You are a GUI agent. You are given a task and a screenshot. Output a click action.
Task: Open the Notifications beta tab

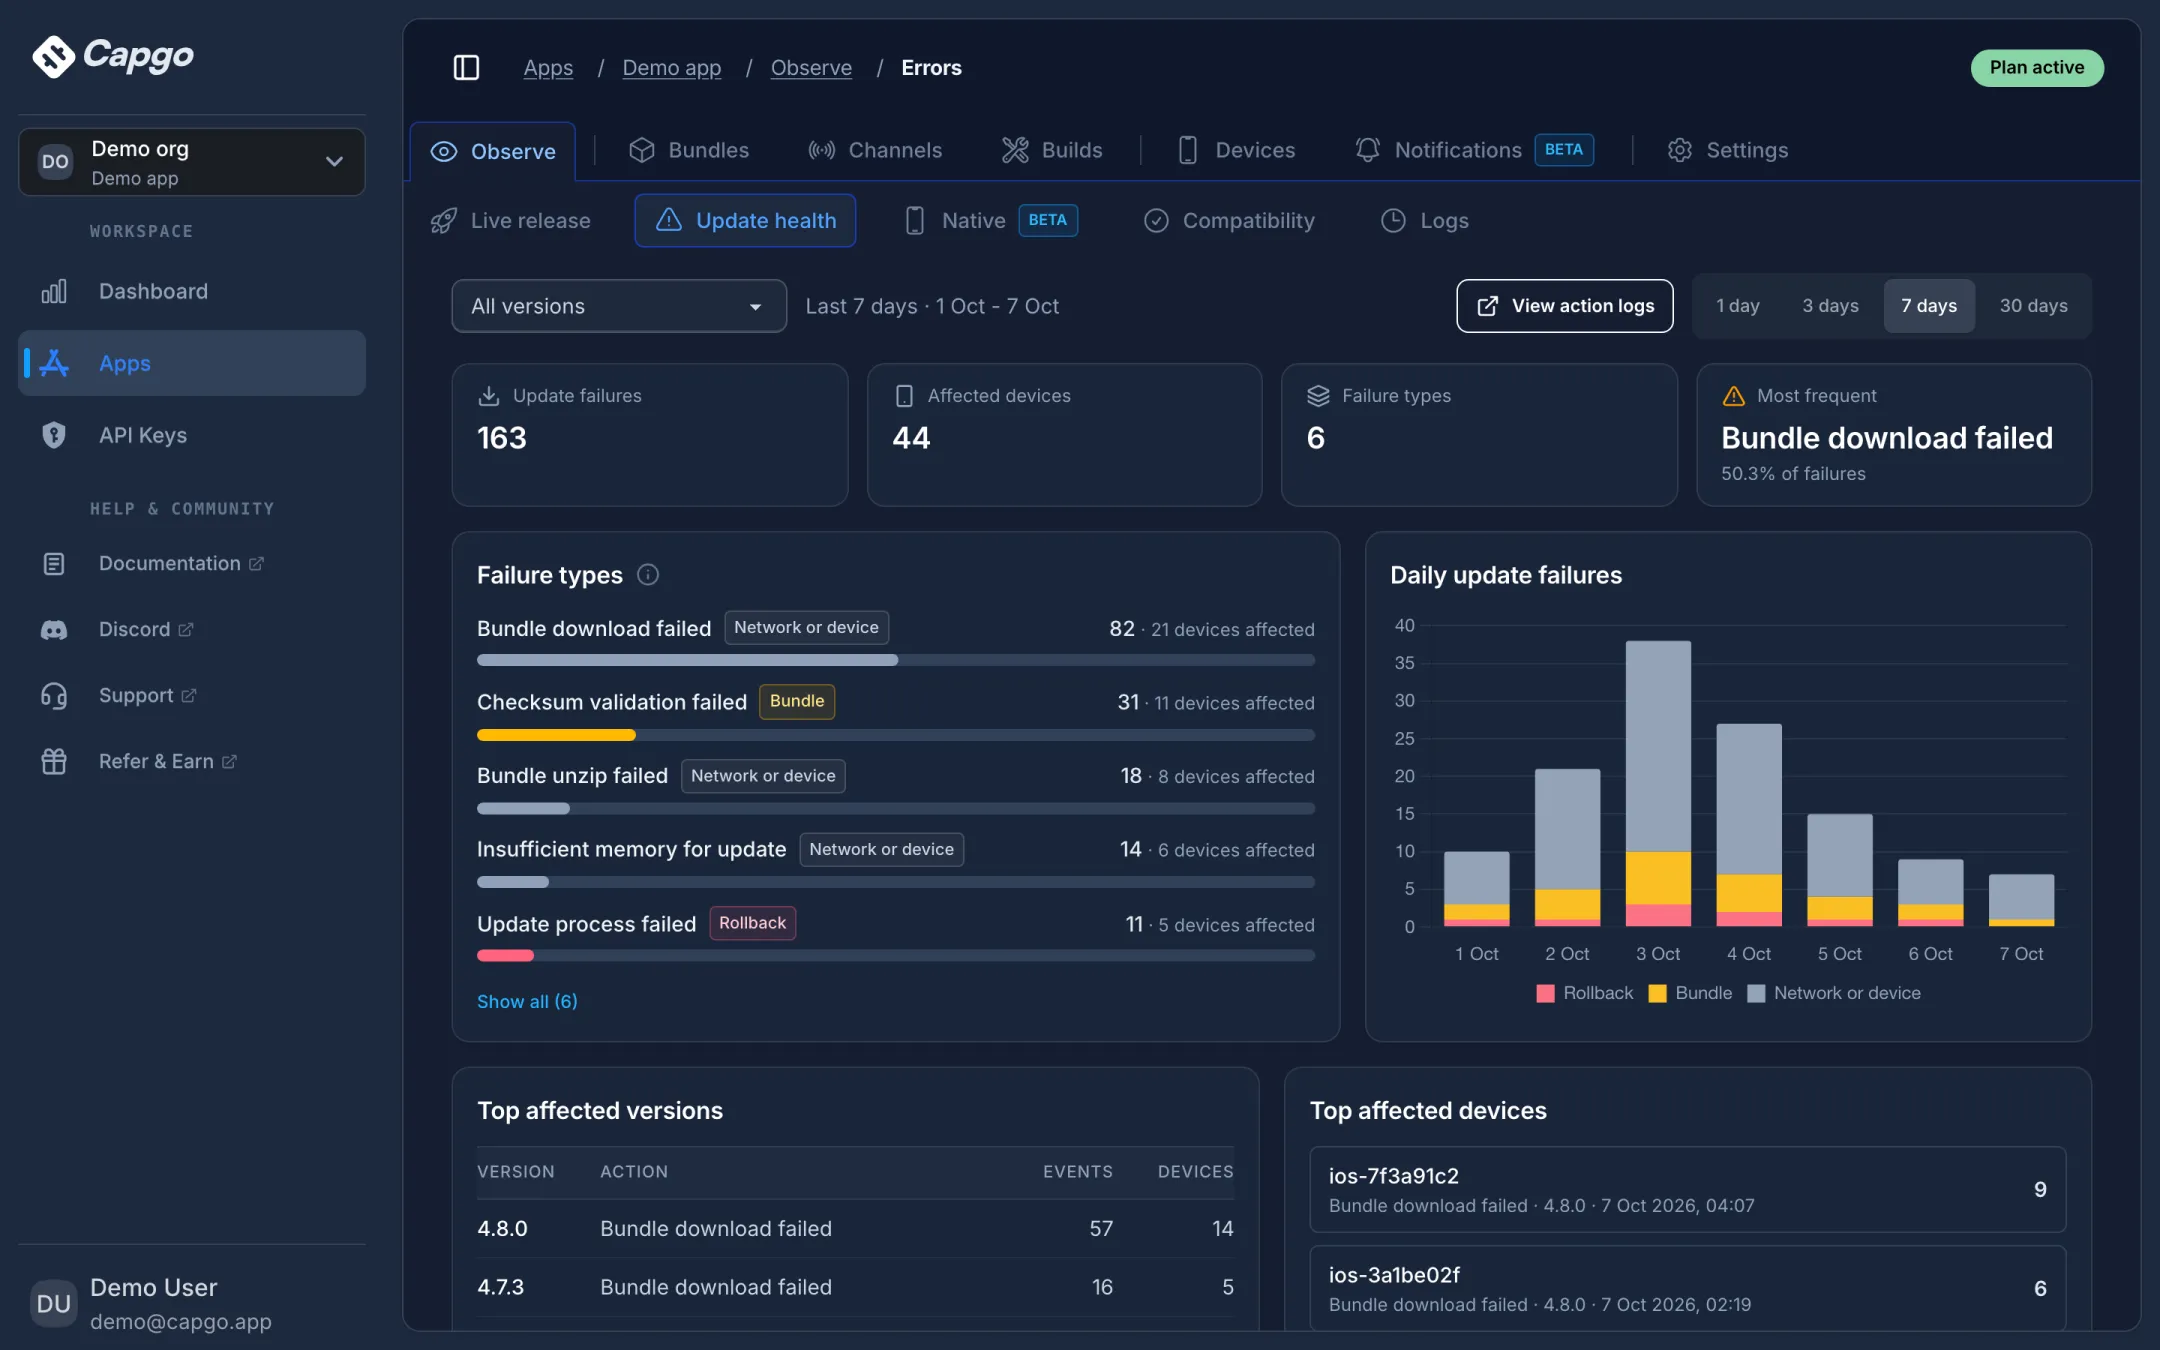(1474, 150)
